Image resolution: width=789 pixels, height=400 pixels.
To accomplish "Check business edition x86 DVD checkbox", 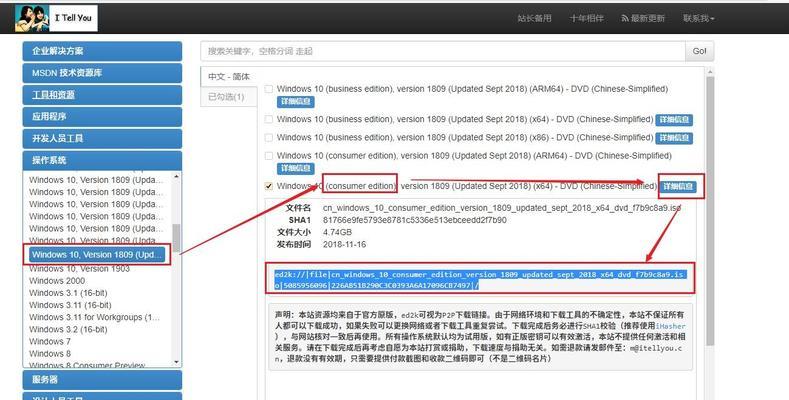I will click(269, 137).
